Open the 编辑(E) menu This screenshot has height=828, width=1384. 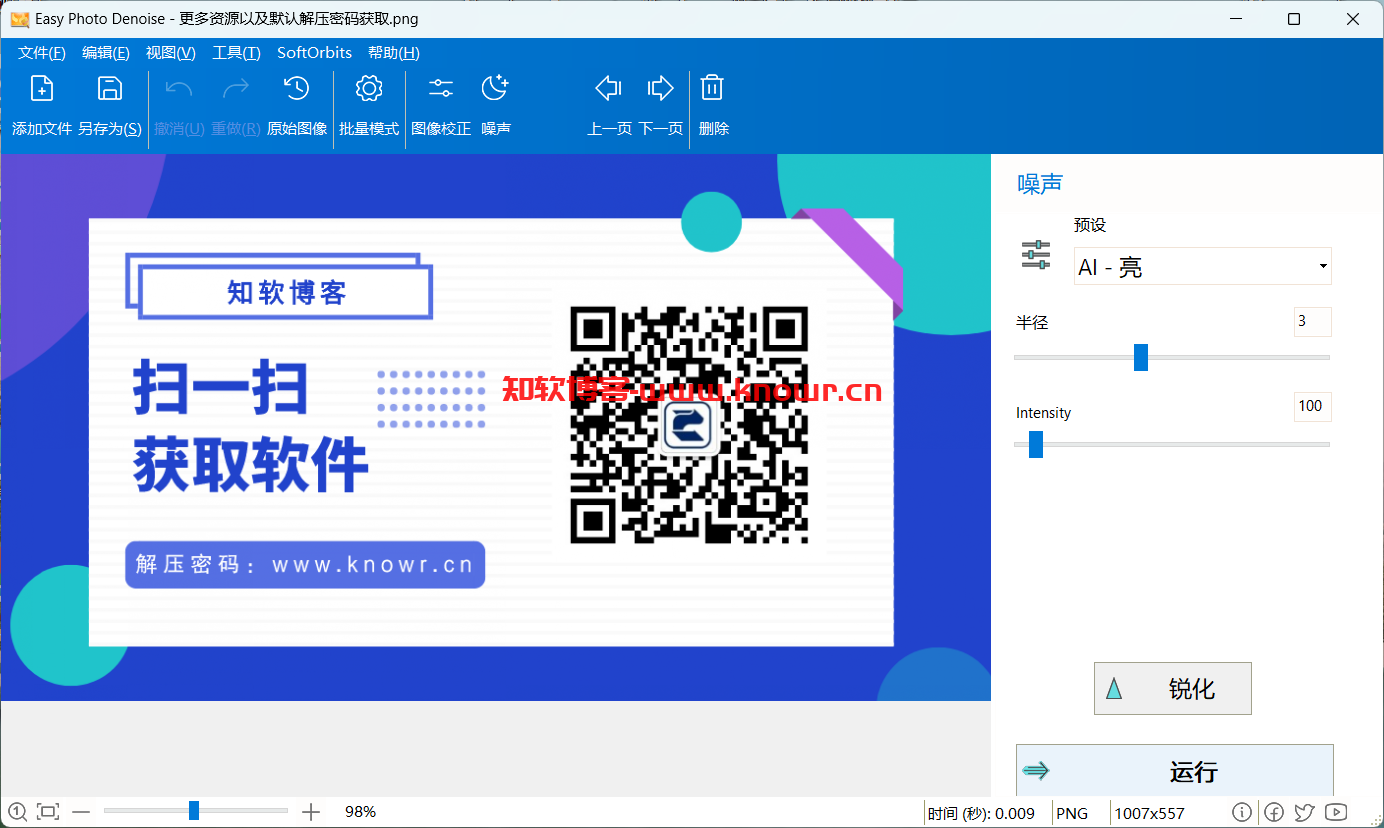(x=106, y=53)
